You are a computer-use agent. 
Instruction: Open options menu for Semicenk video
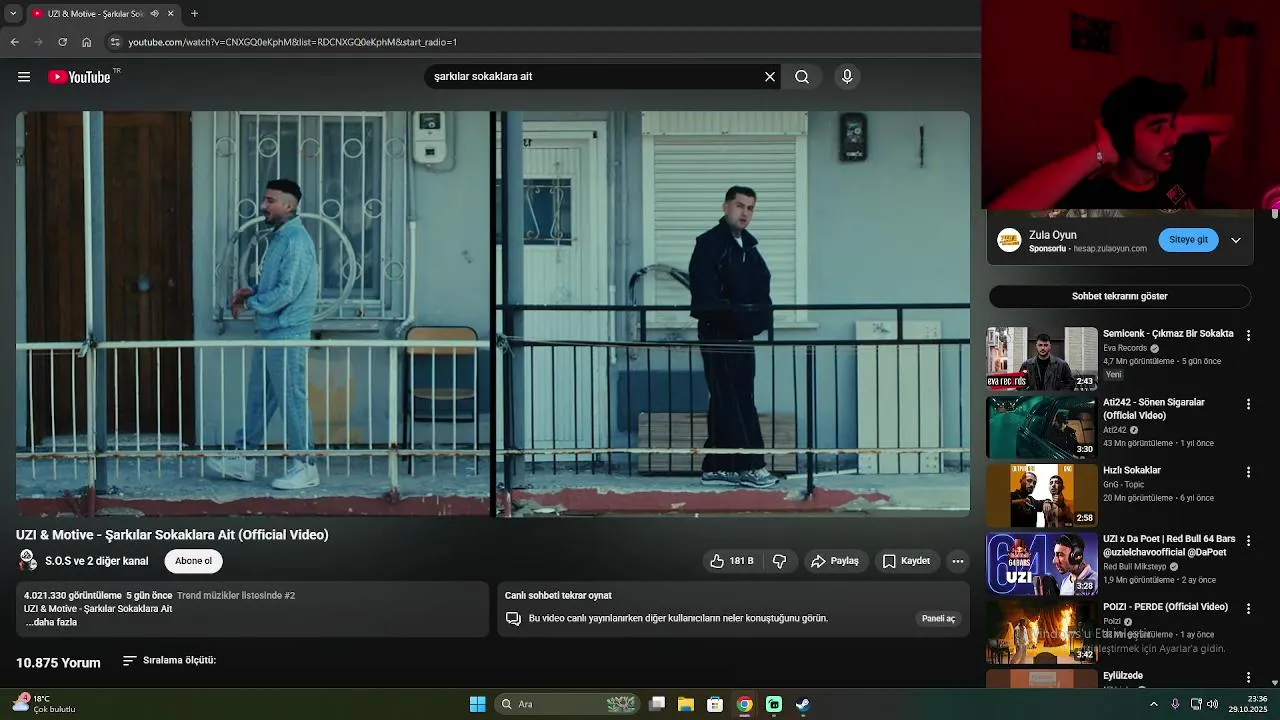pyautogui.click(x=1248, y=335)
